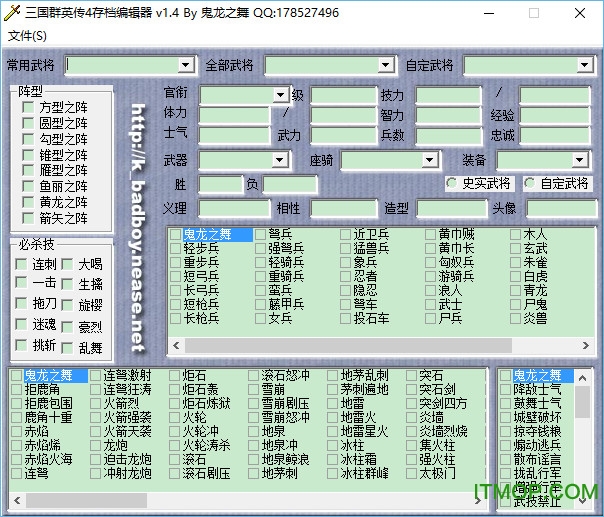The height and width of the screenshot is (517, 604).
Task: Expand the 全部武将 dropdown
Action: (x=385, y=65)
